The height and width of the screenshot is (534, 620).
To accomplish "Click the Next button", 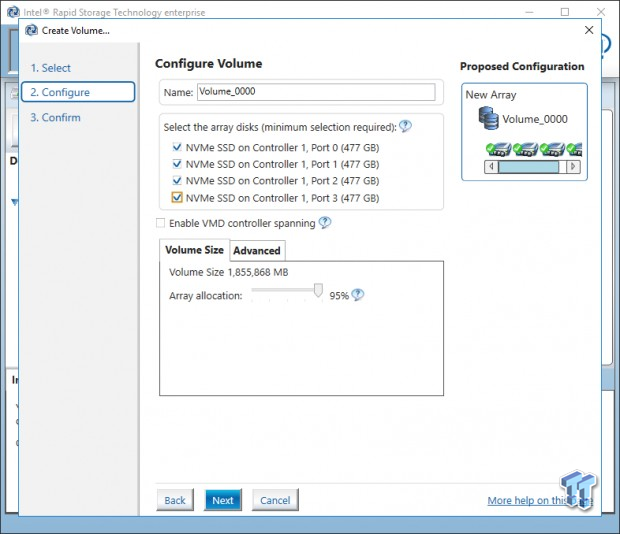I will (x=223, y=500).
